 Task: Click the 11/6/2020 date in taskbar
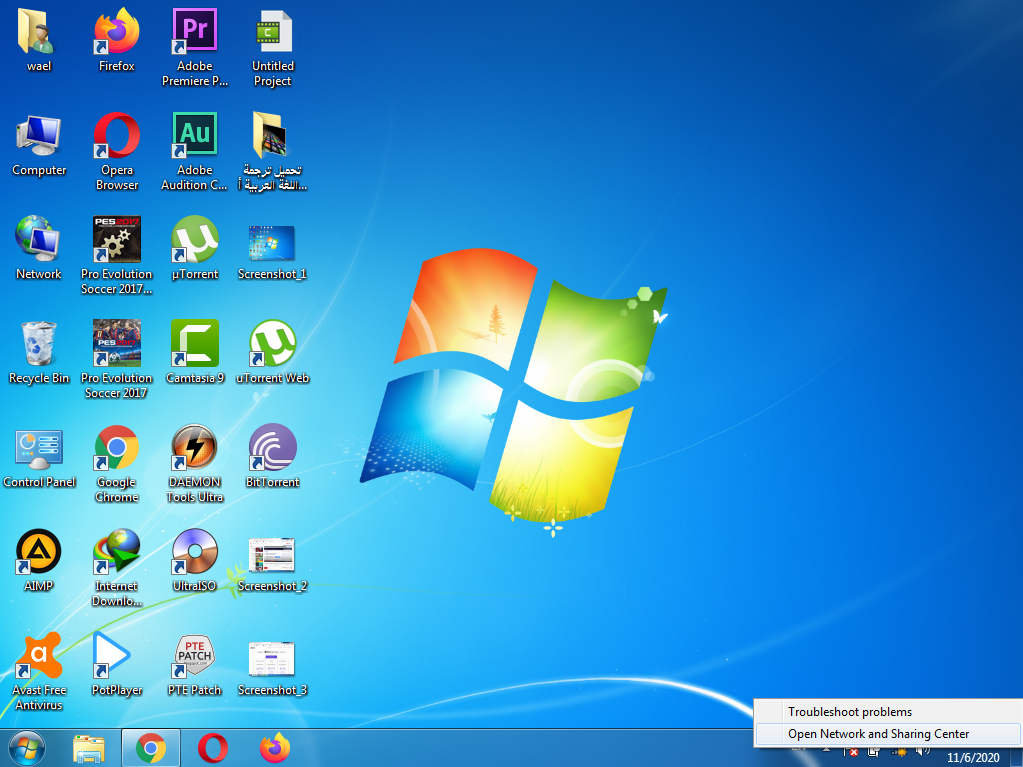tap(973, 757)
